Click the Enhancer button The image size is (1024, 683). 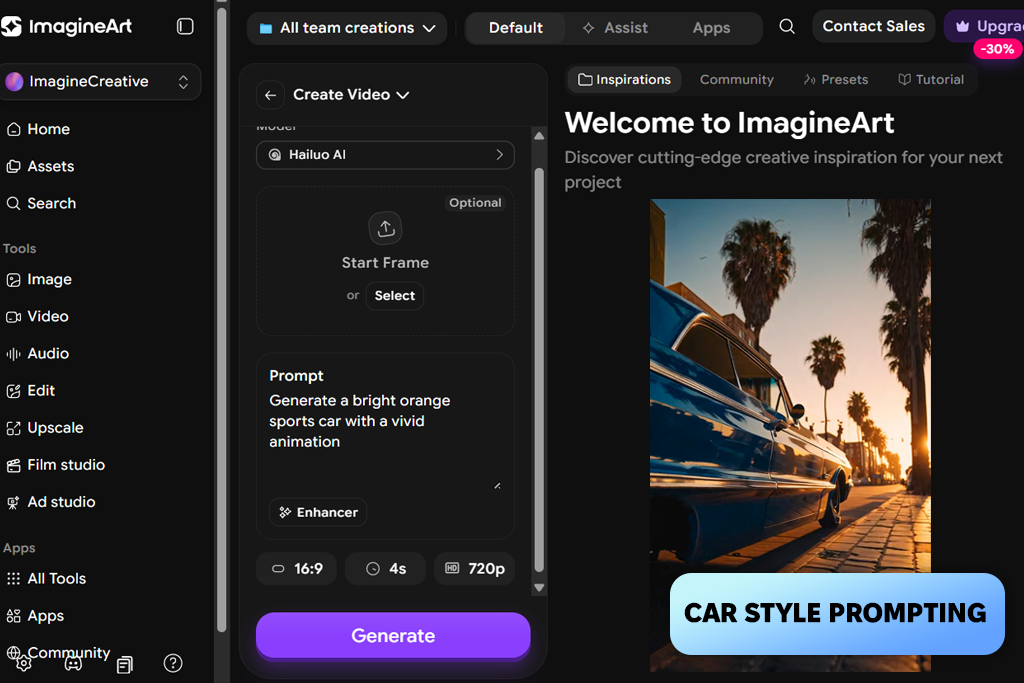318,513
